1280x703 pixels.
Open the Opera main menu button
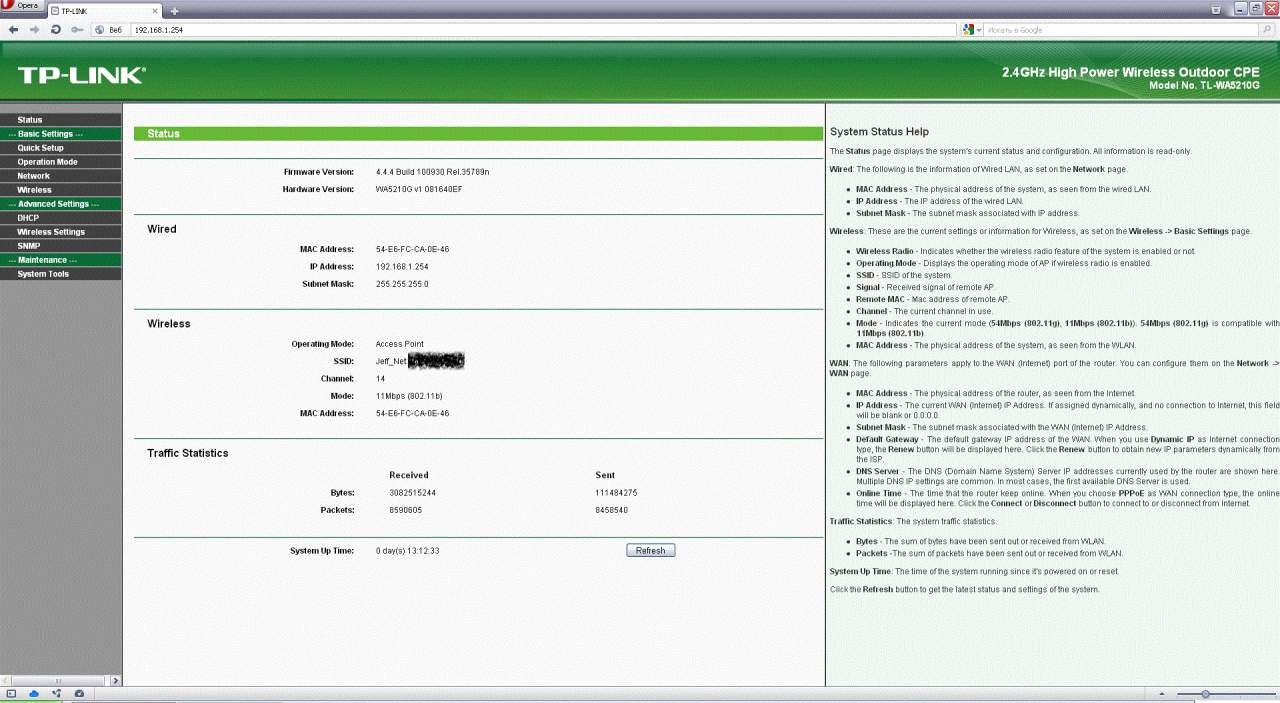coord(21,7)
